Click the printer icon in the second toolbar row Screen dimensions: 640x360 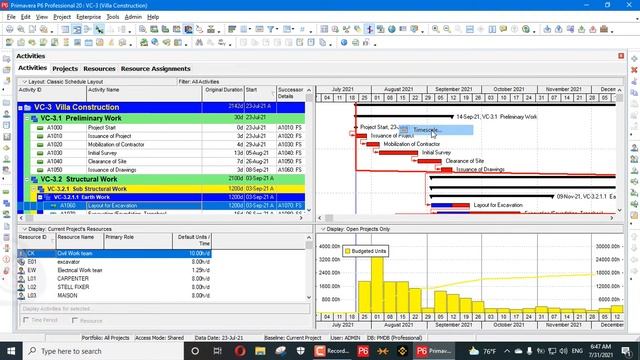click(356, 42)
